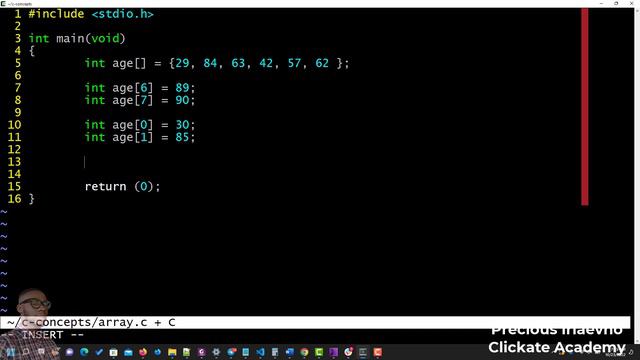
Task: Click the '~/c-concepts/array.c + C' status line
Action: (x=315, y=322)
